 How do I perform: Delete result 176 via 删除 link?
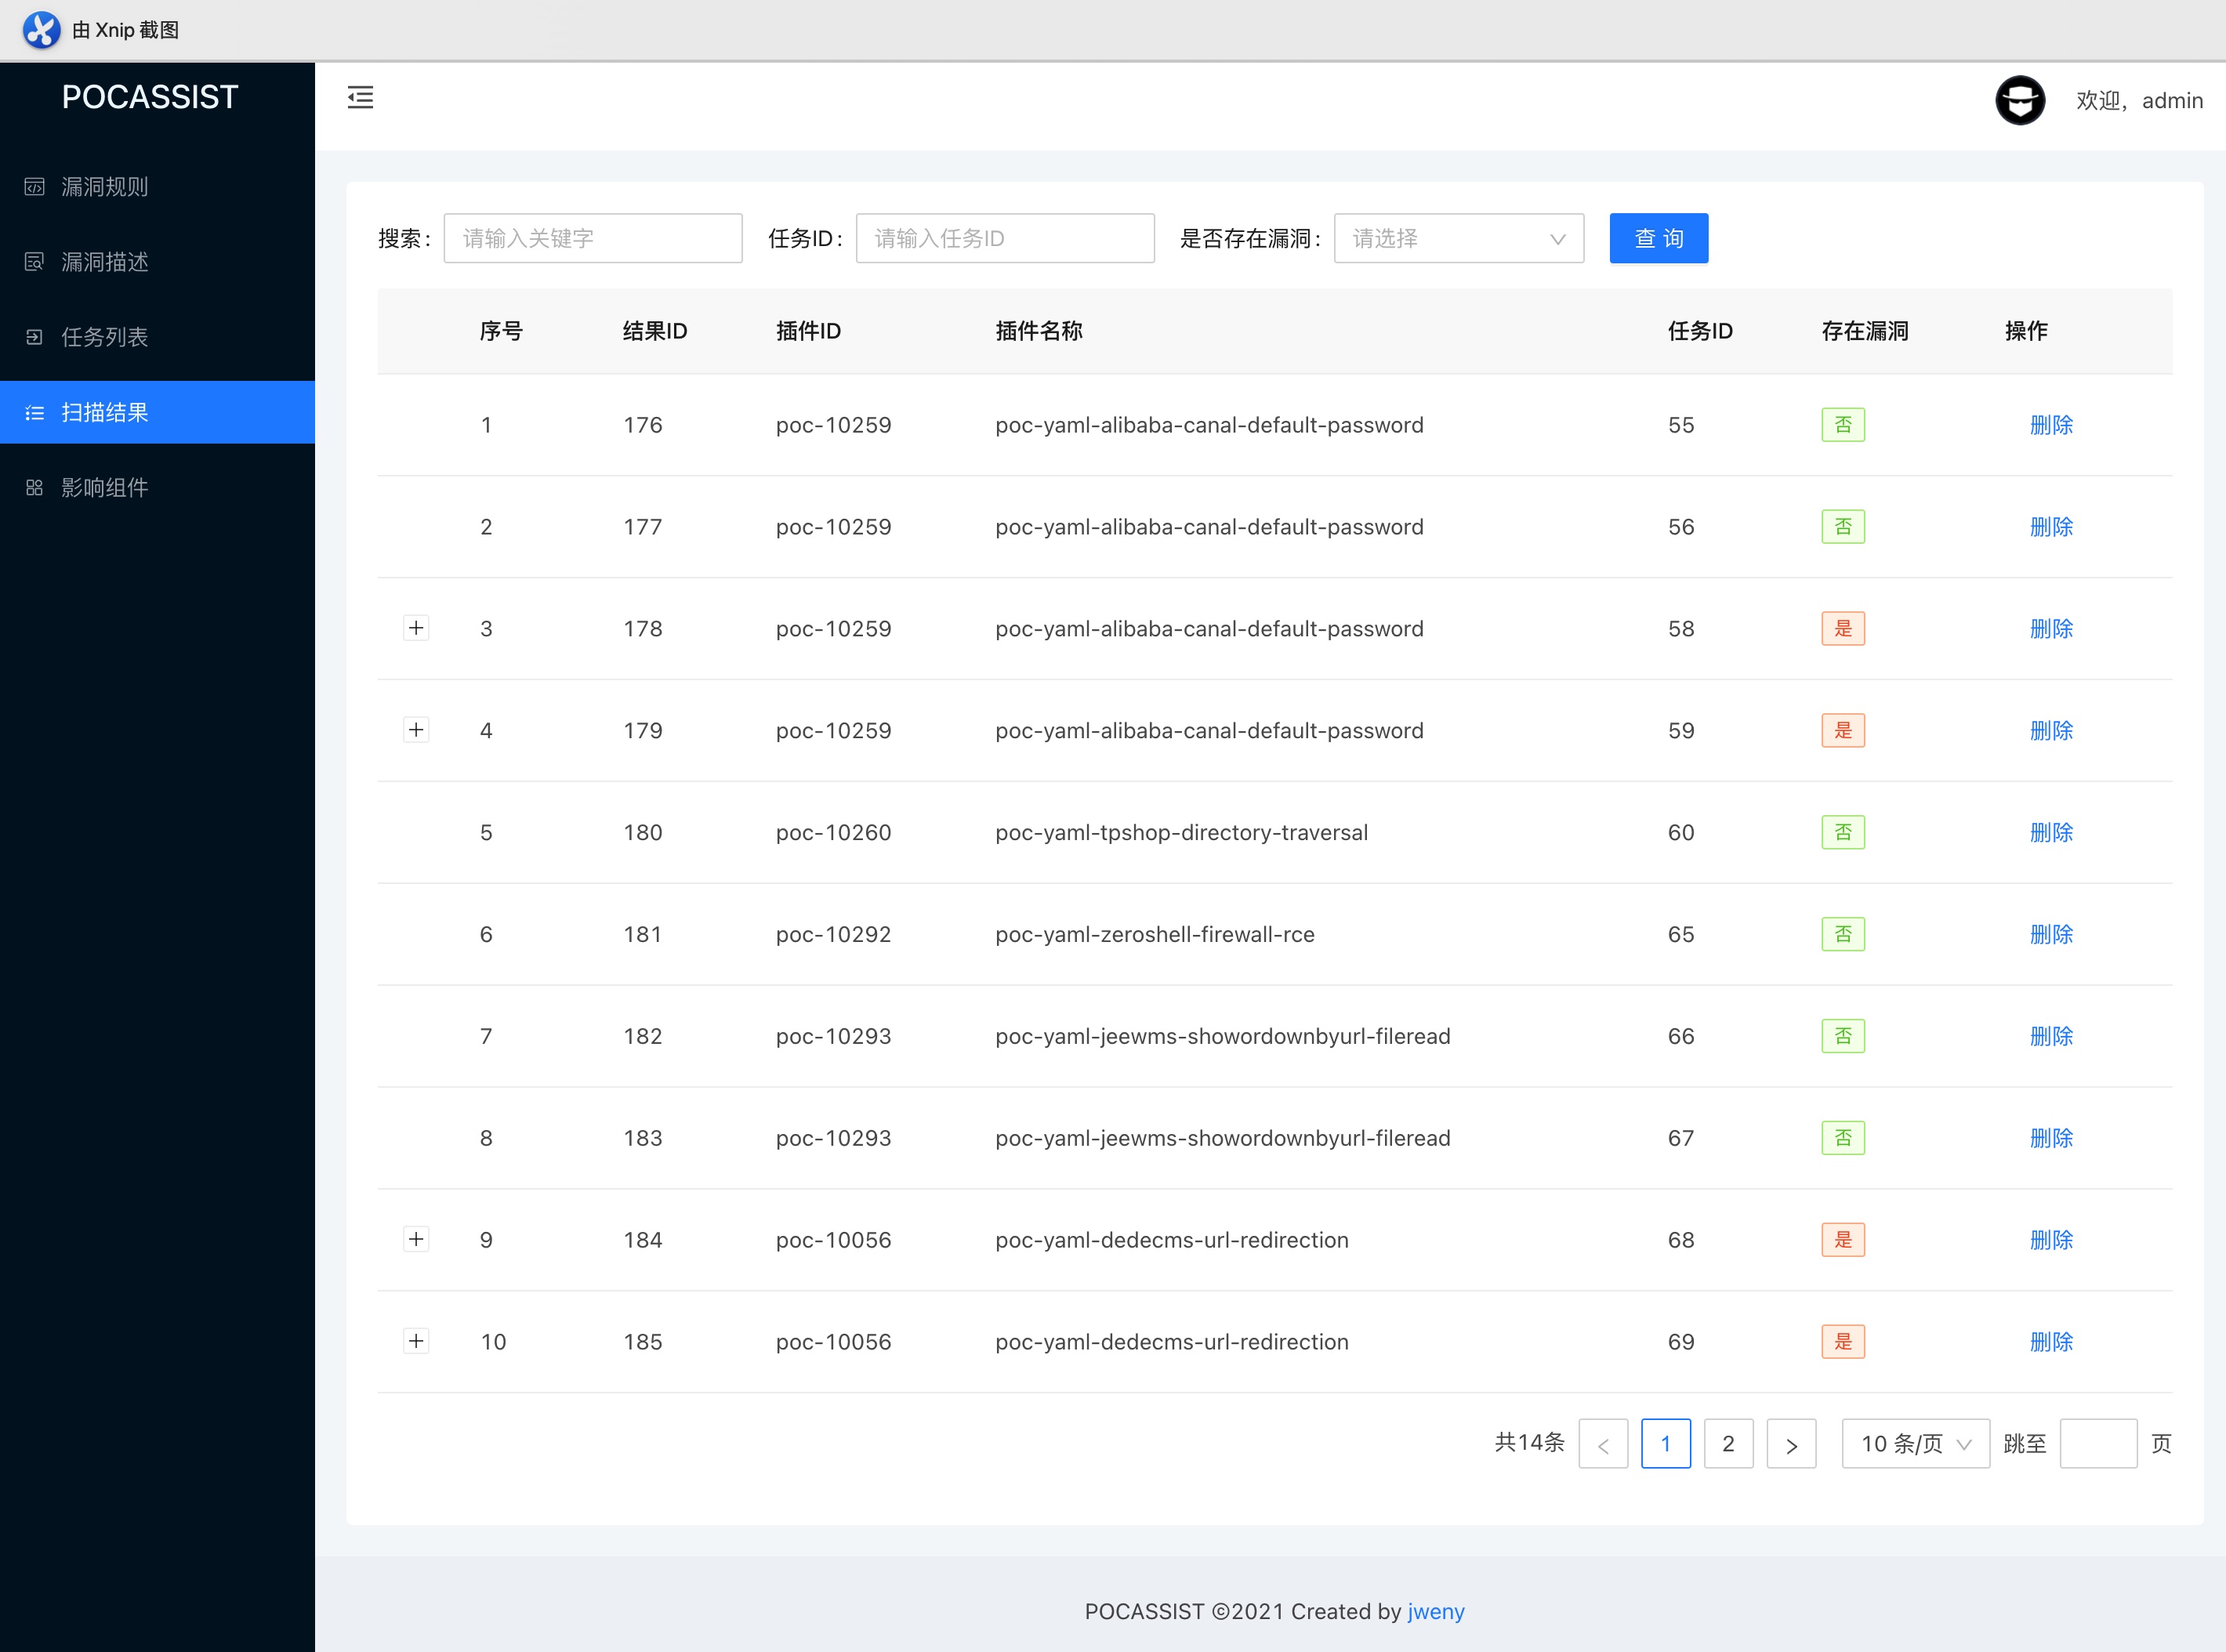click(2050, 425)
